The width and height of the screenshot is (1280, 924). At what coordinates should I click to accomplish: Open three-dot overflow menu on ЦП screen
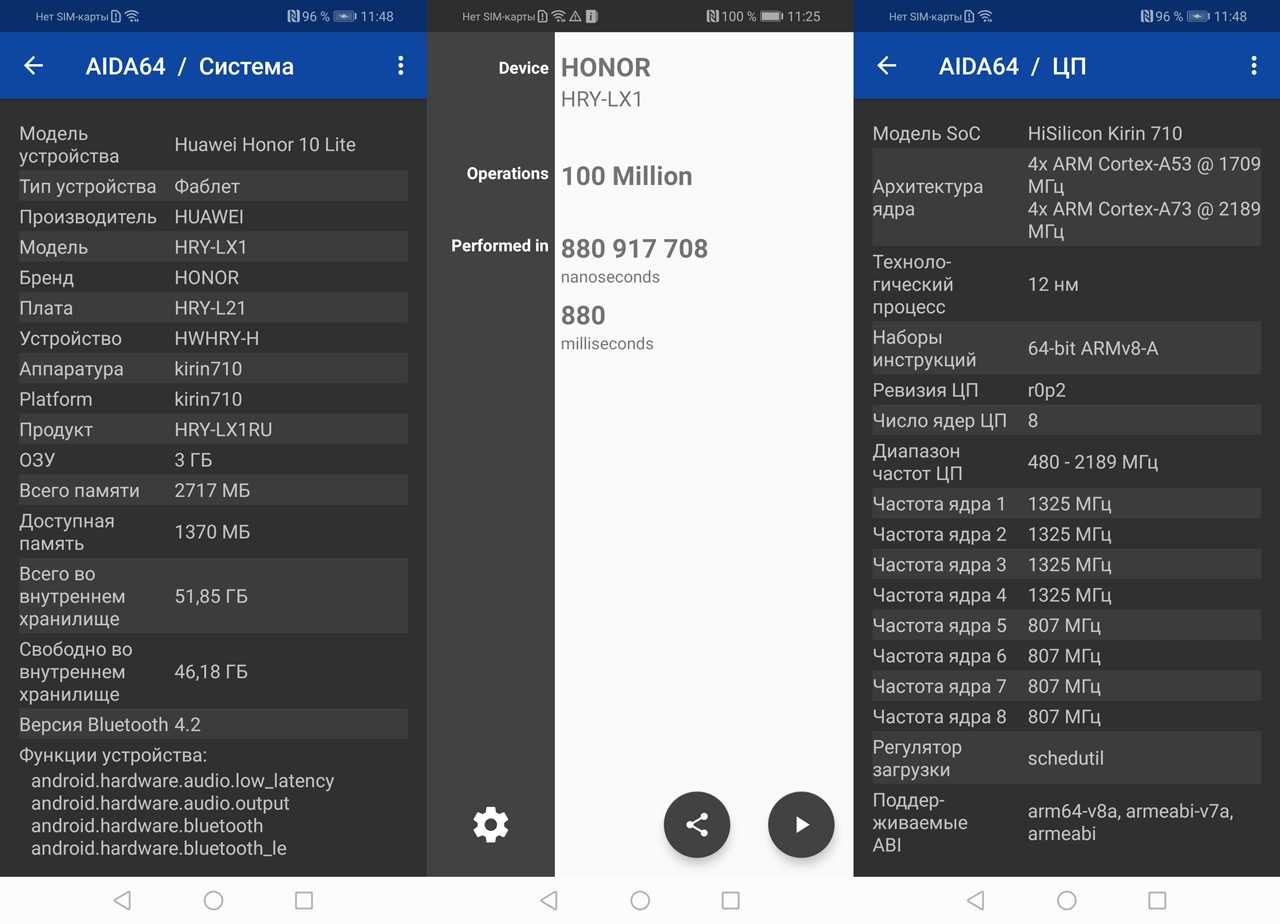click(1253, 66)
